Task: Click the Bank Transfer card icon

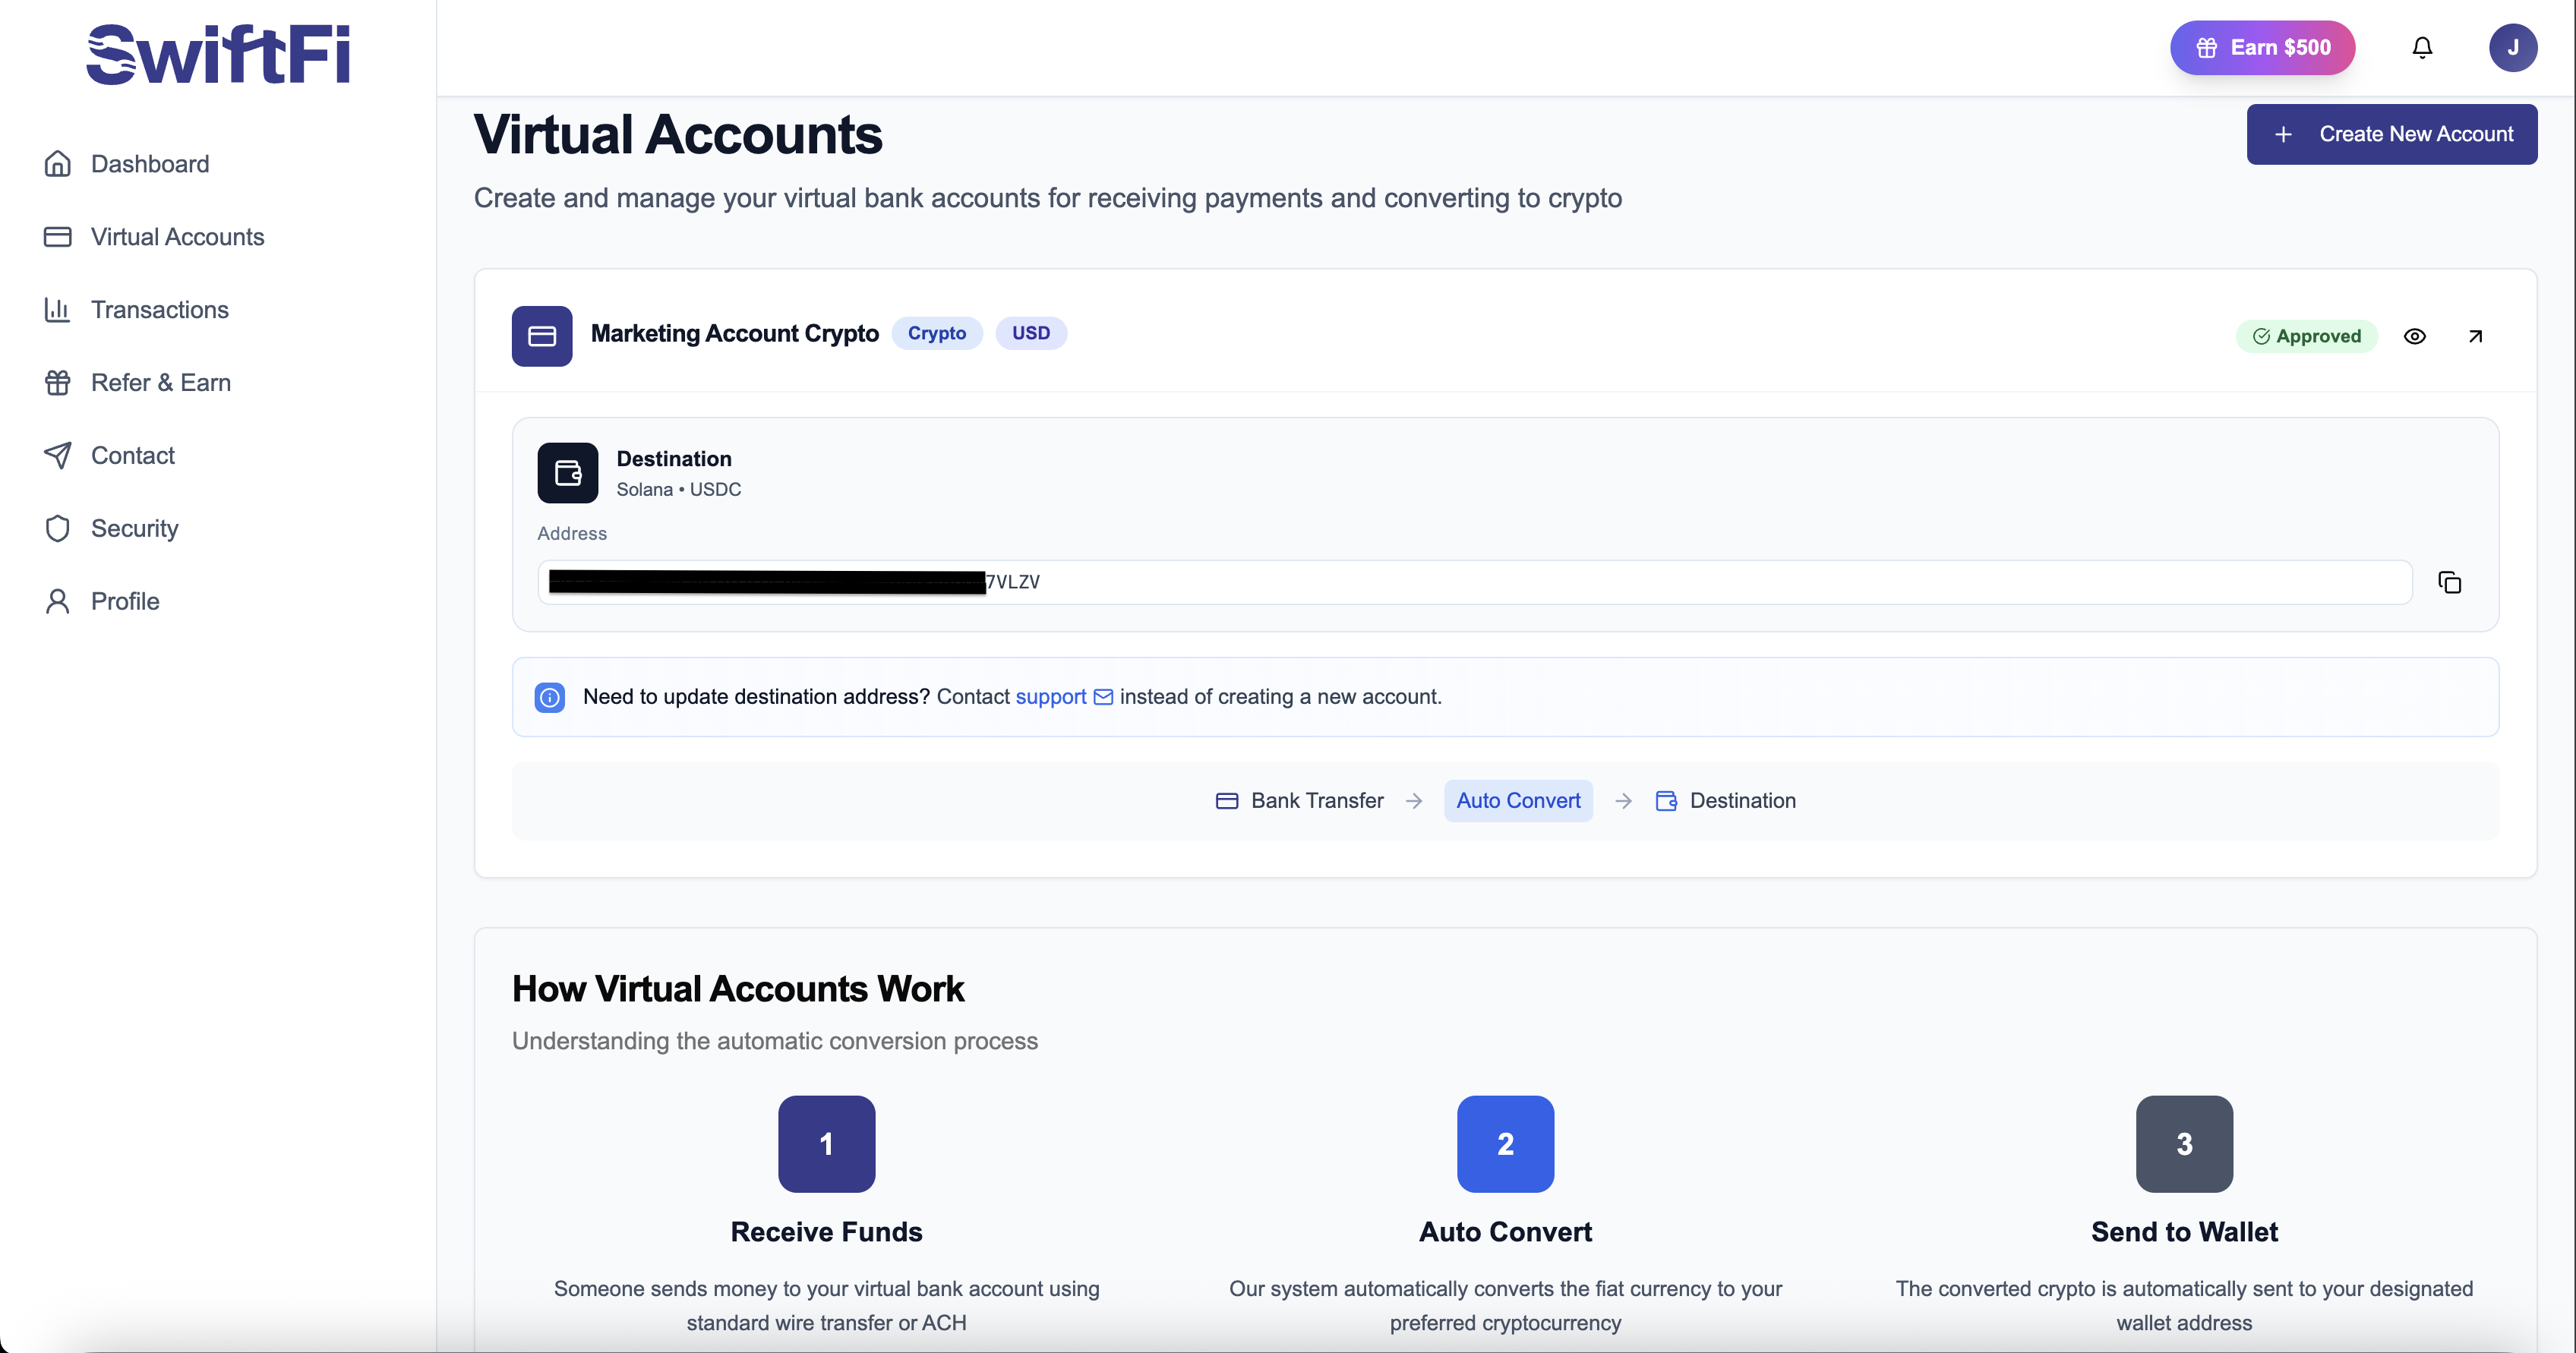Action: pos(1227,800)
